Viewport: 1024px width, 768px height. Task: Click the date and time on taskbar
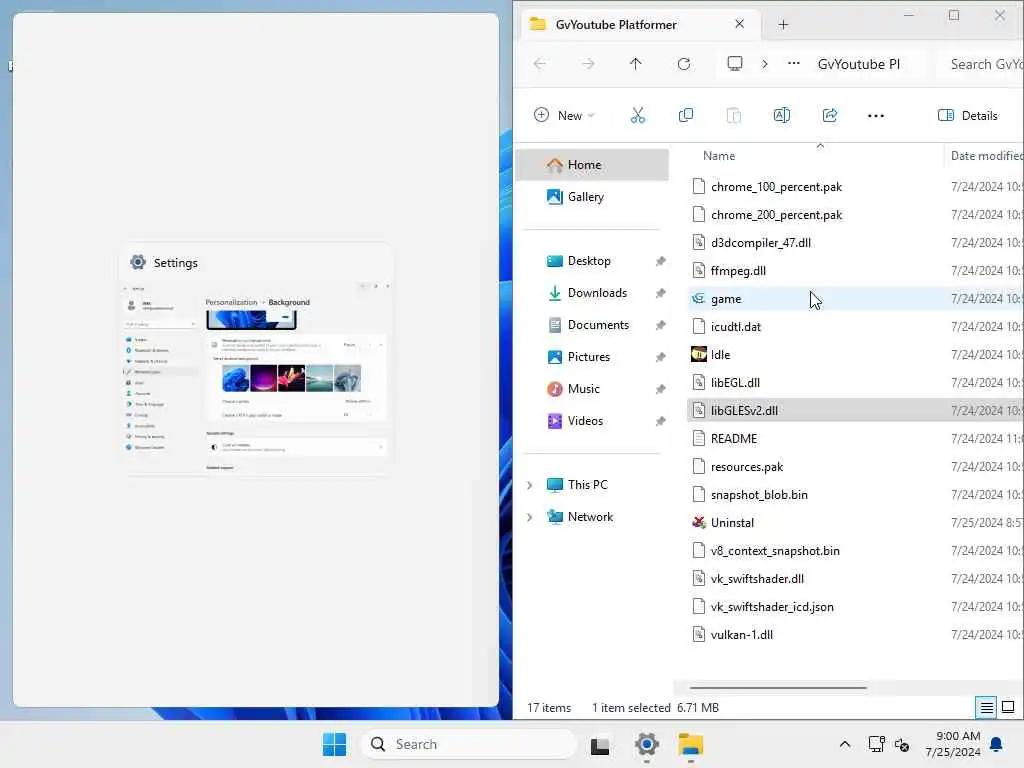click(953, 744)
